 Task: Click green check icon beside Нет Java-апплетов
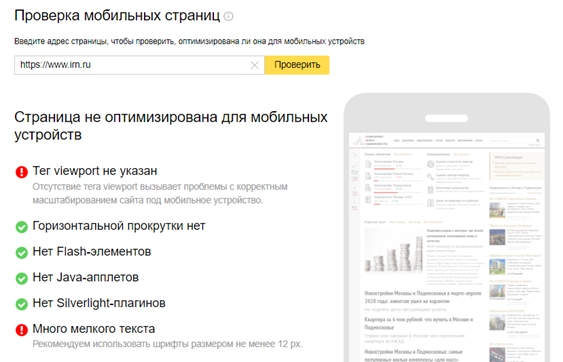[x=22, y=278]
